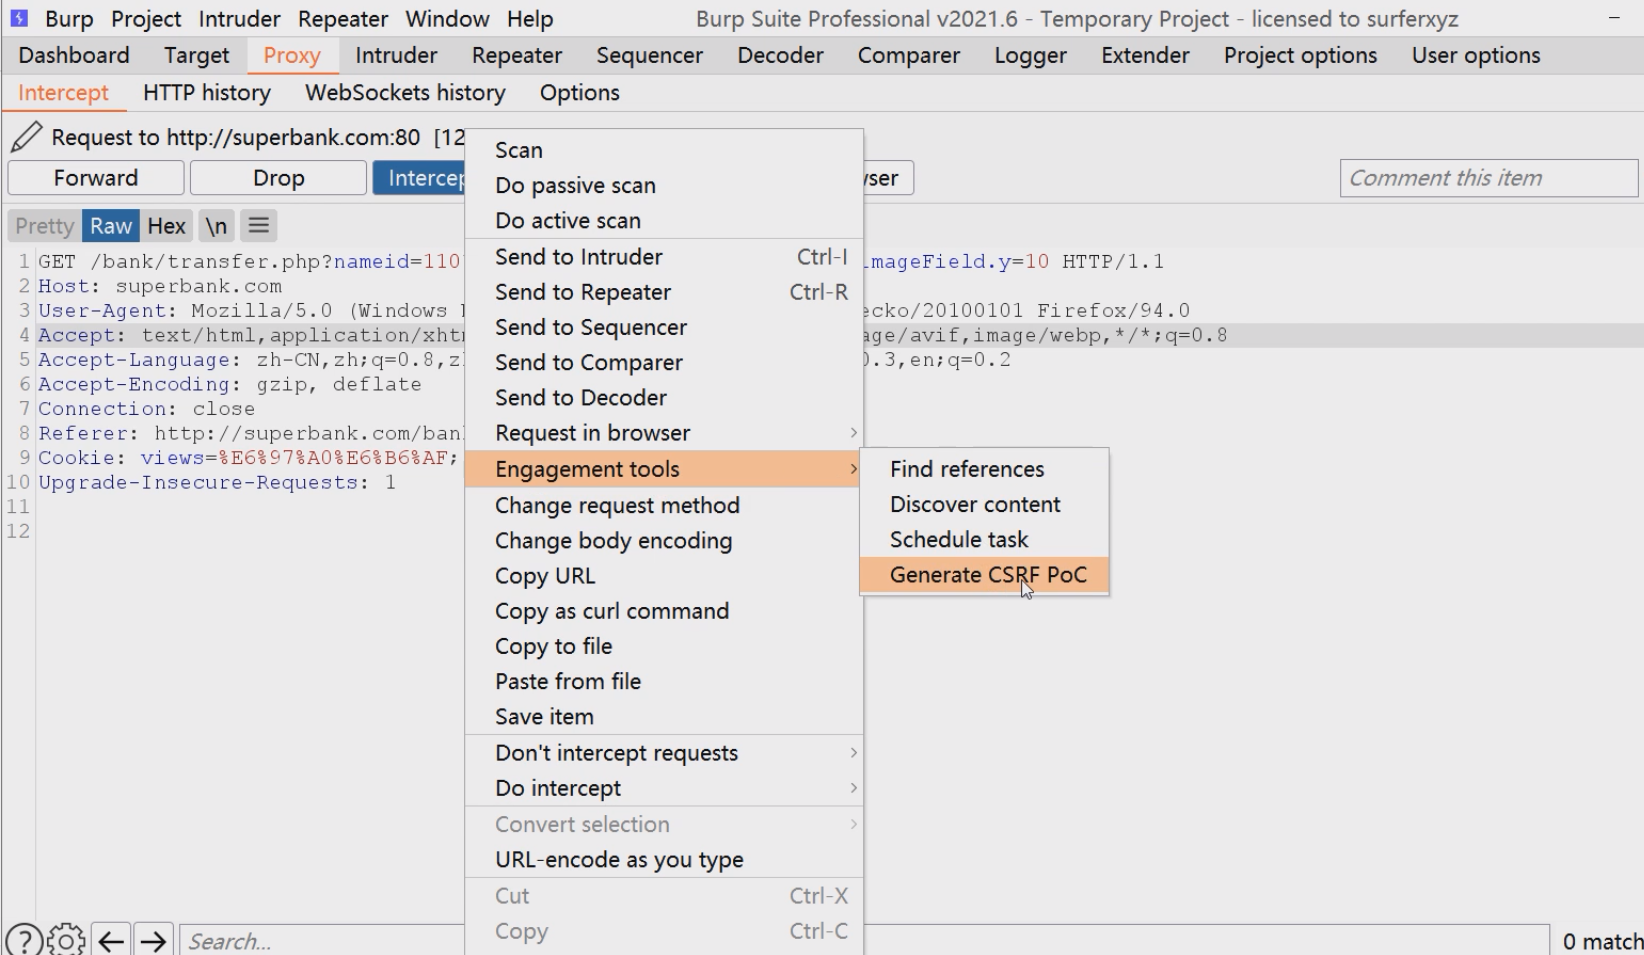Open the User options tab
The height and width of the screenshot is (955, 1644).
tap(1476, 55)
